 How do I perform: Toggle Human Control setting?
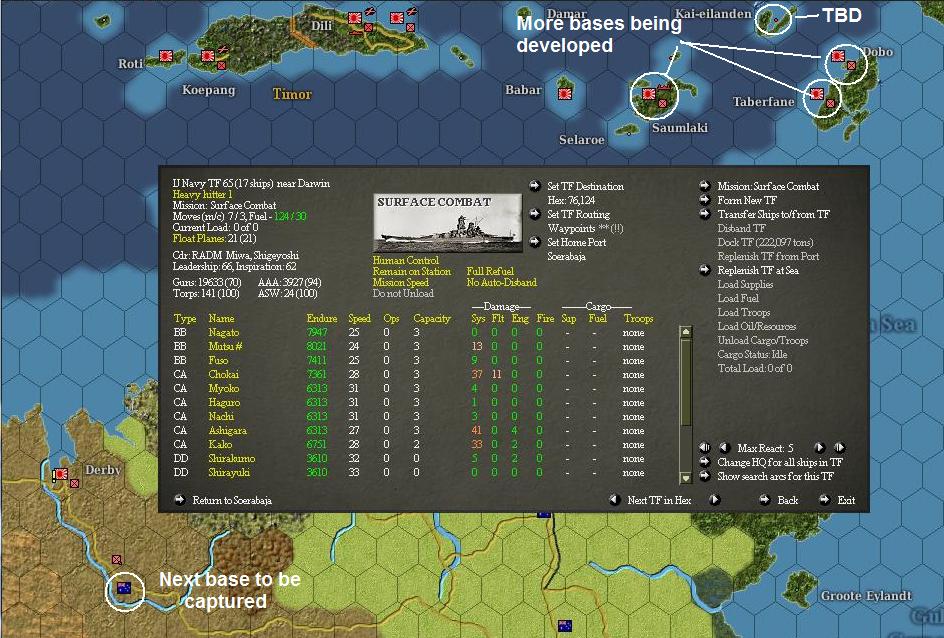pyautogui.click(x=405, y=261)
